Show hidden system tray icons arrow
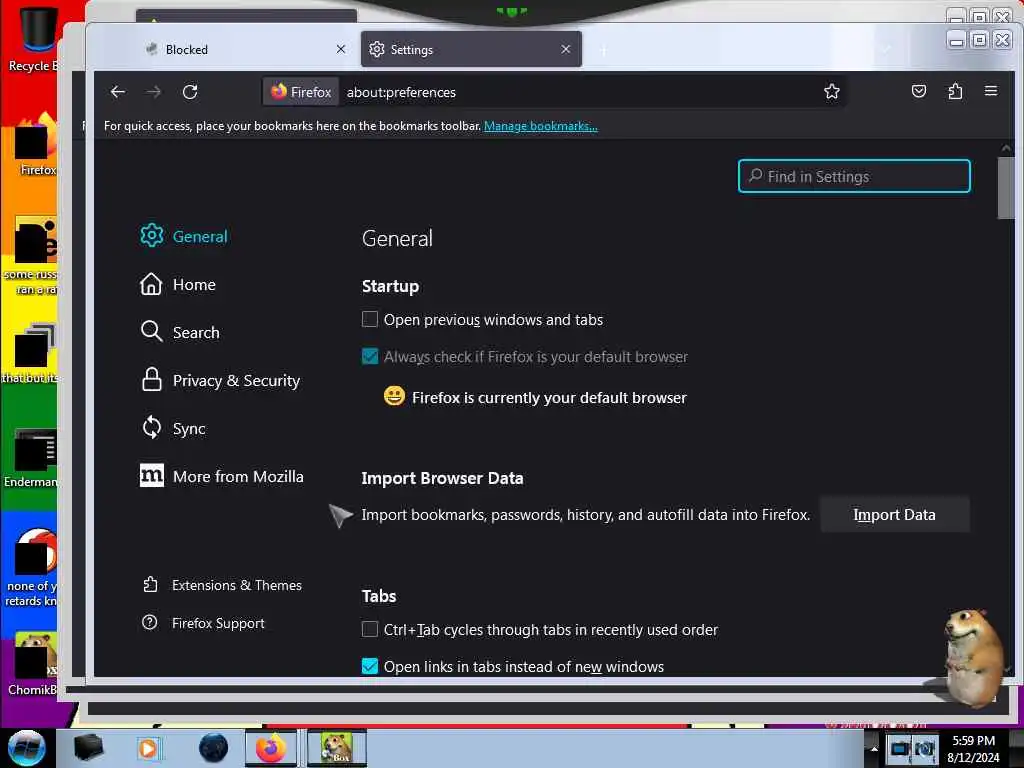The image size is (1024, 768). click(x=873, y=748)
